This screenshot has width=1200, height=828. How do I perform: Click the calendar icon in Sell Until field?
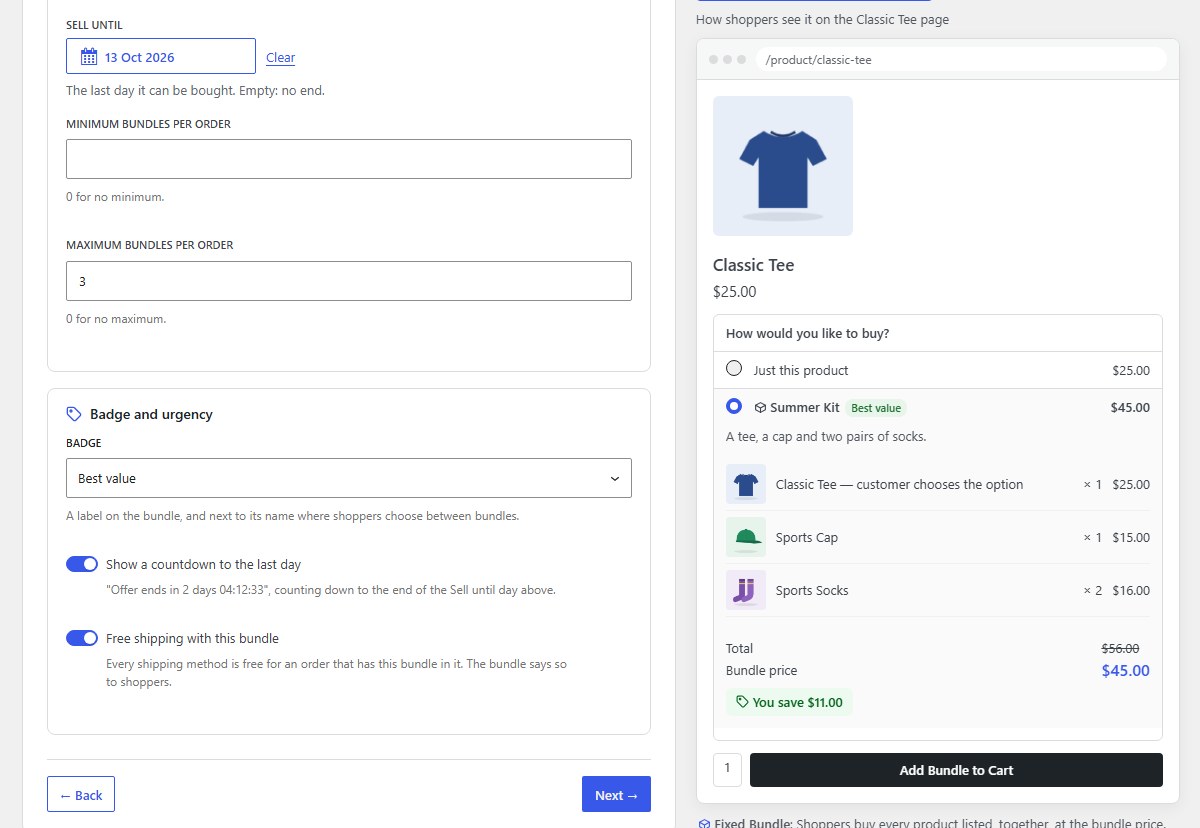coord(89,57)
